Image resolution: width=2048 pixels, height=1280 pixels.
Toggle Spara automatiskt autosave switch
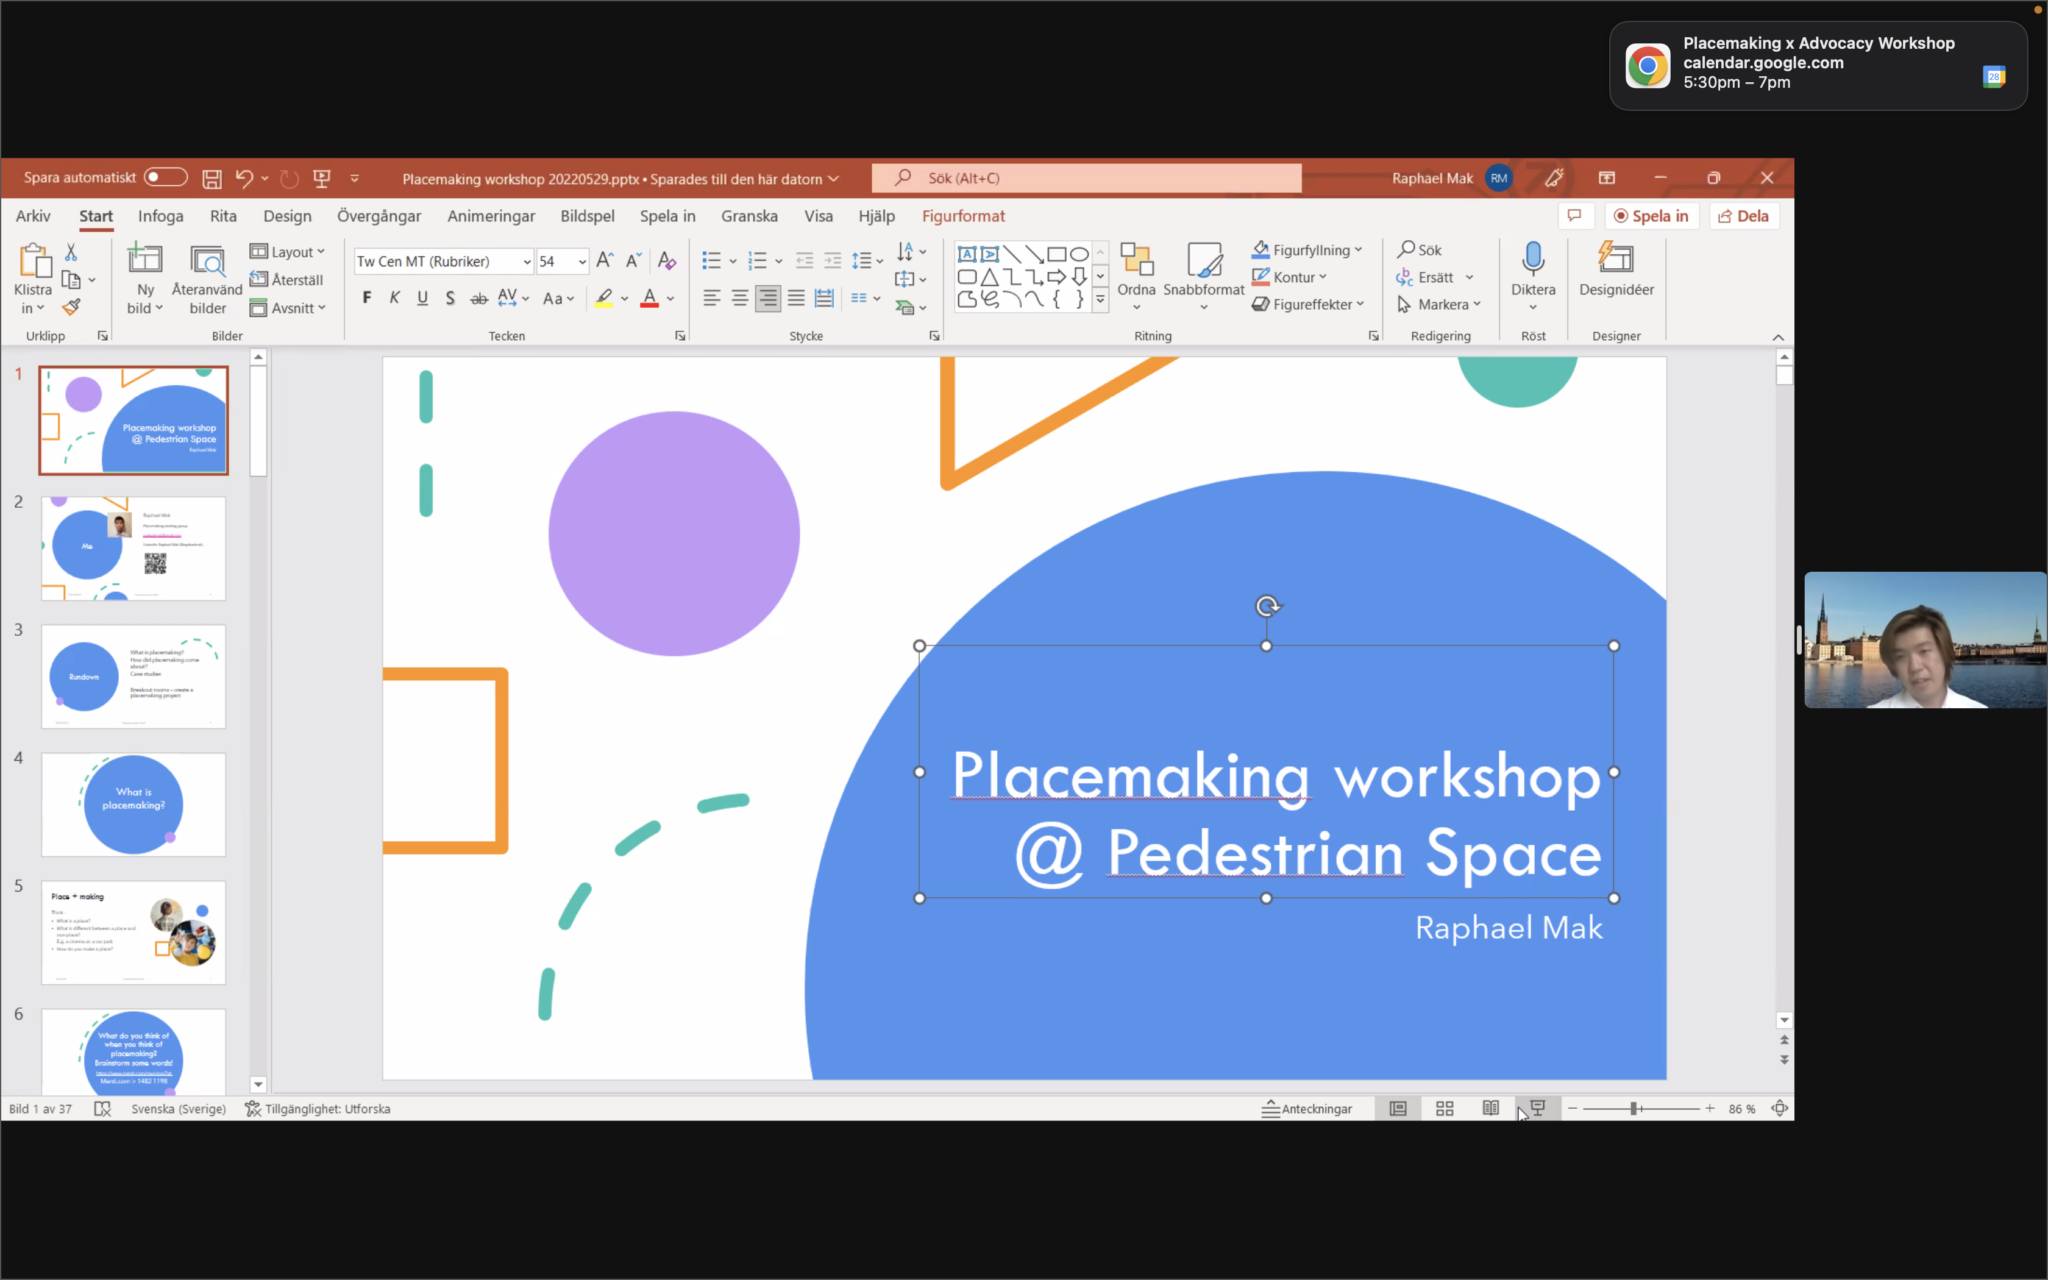[165, 176]
